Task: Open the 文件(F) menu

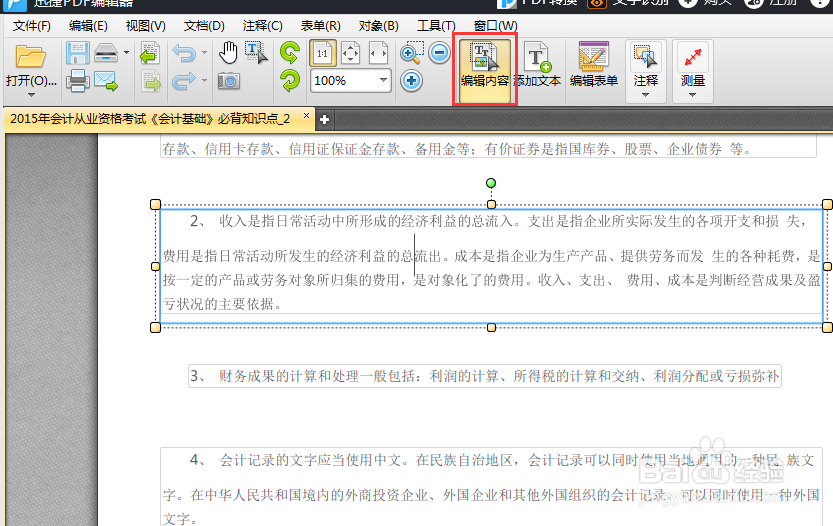Action: coord(31,26)
